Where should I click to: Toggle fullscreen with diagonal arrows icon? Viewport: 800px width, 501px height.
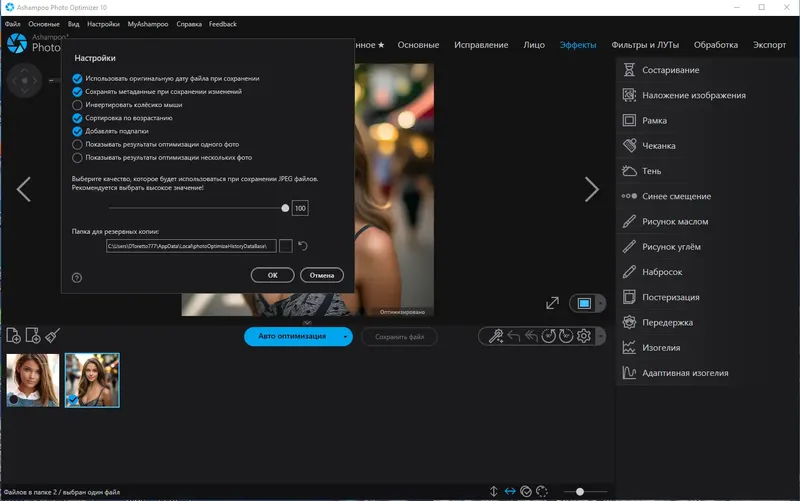(552, 303)
